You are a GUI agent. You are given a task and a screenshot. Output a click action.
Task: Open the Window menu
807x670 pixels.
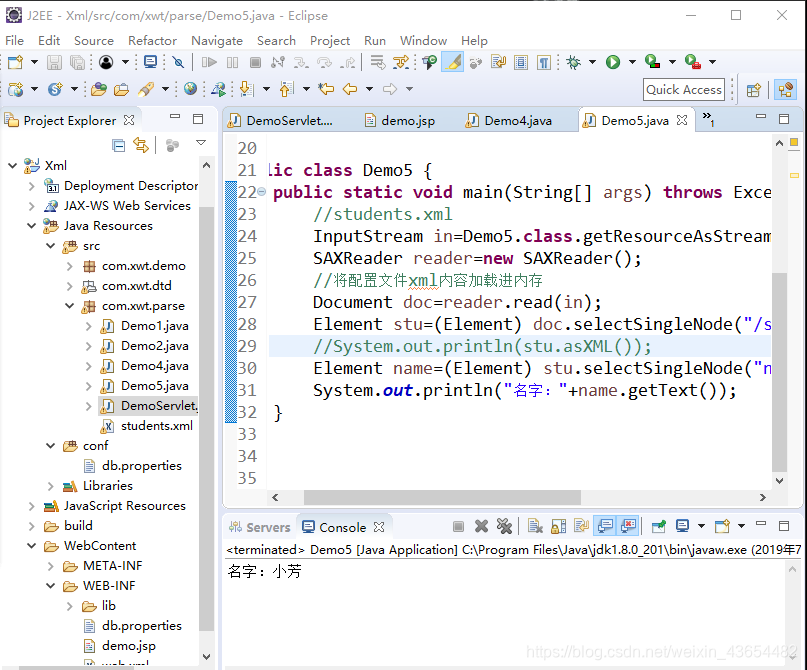pos(424,41)
